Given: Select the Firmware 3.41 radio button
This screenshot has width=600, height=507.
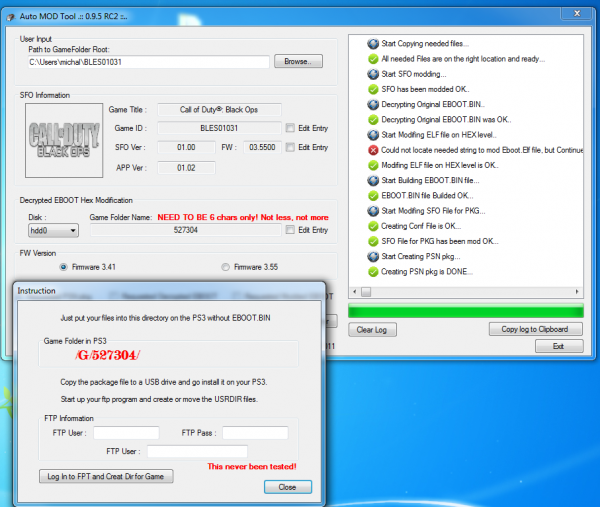Looking at the screenshot, I should [x=64, y=267].
